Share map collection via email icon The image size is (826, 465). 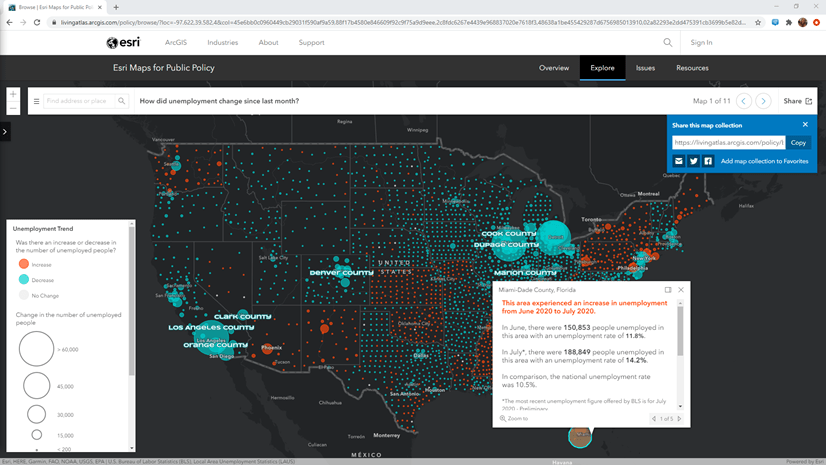click(679, 161)
